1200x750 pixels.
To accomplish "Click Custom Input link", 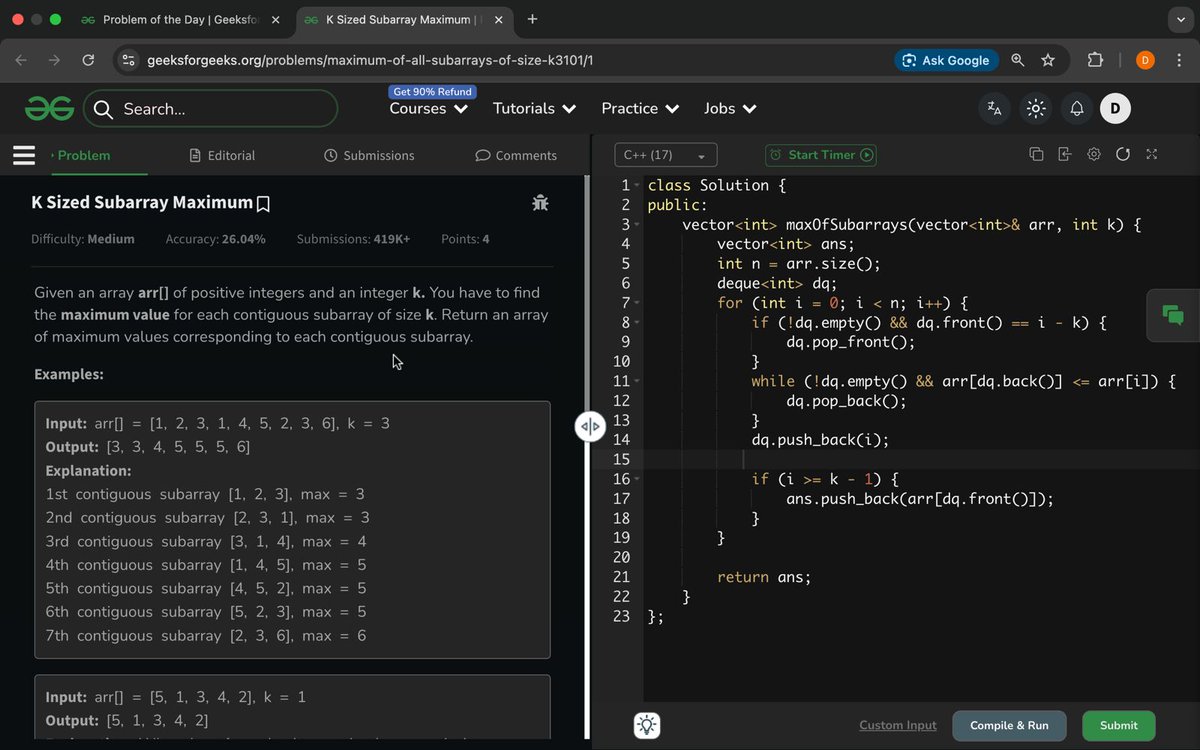I will click(x=898, y=725).
